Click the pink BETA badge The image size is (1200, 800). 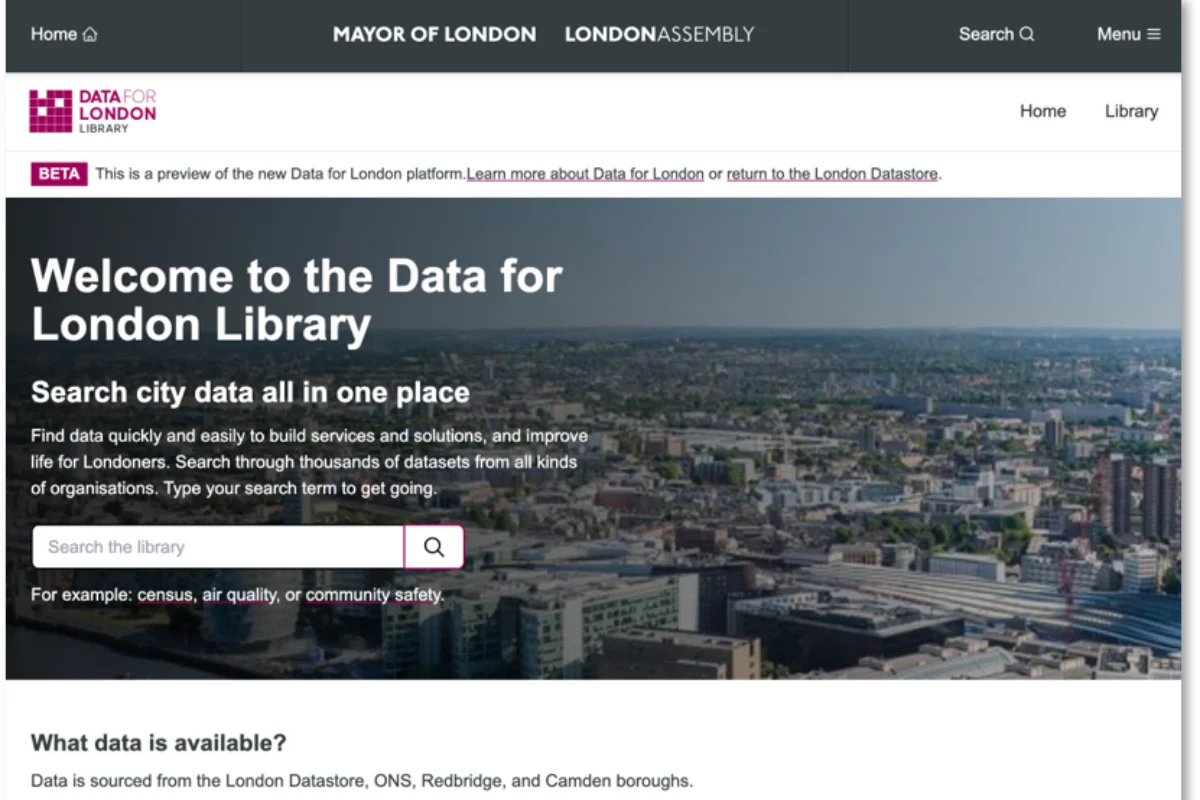(59, 174)
